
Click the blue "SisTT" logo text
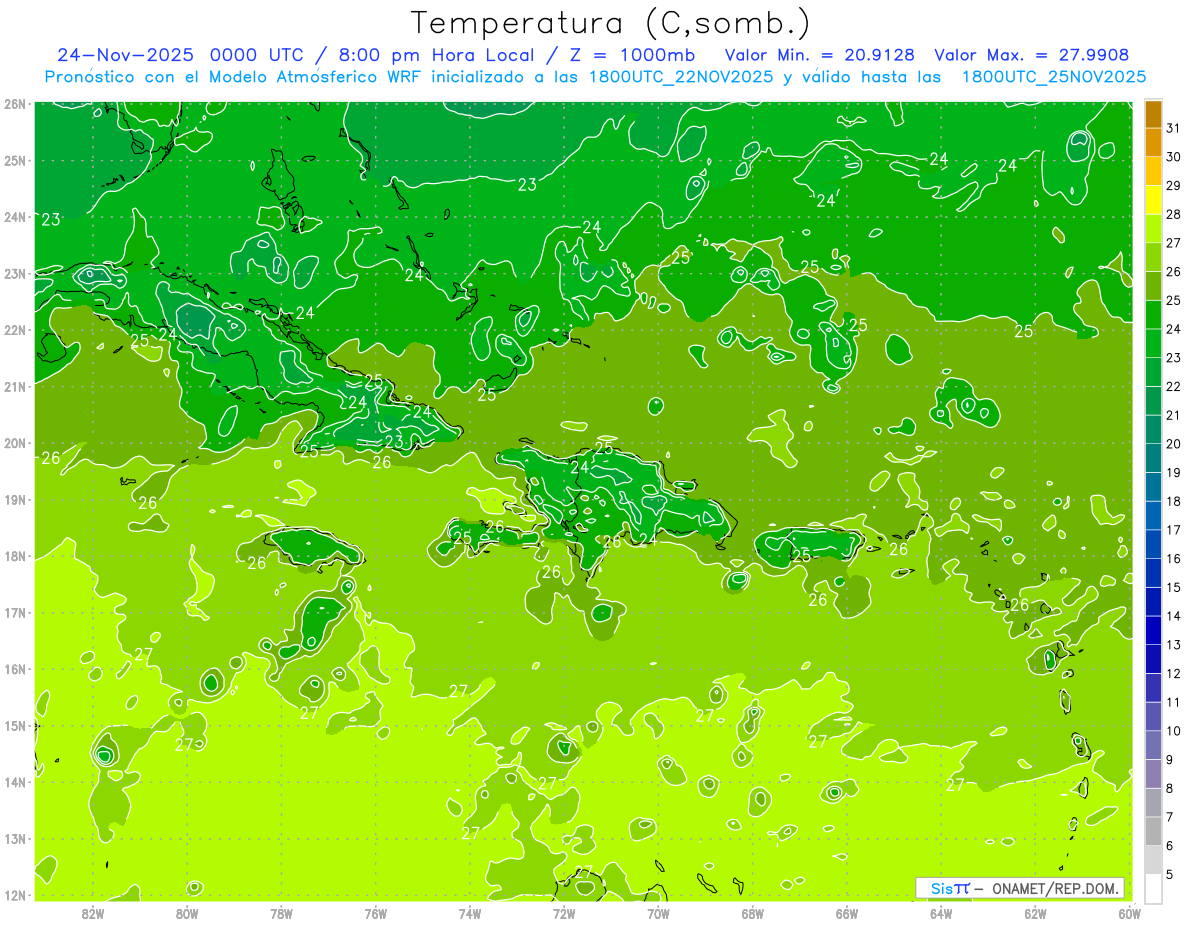[951, 888]
